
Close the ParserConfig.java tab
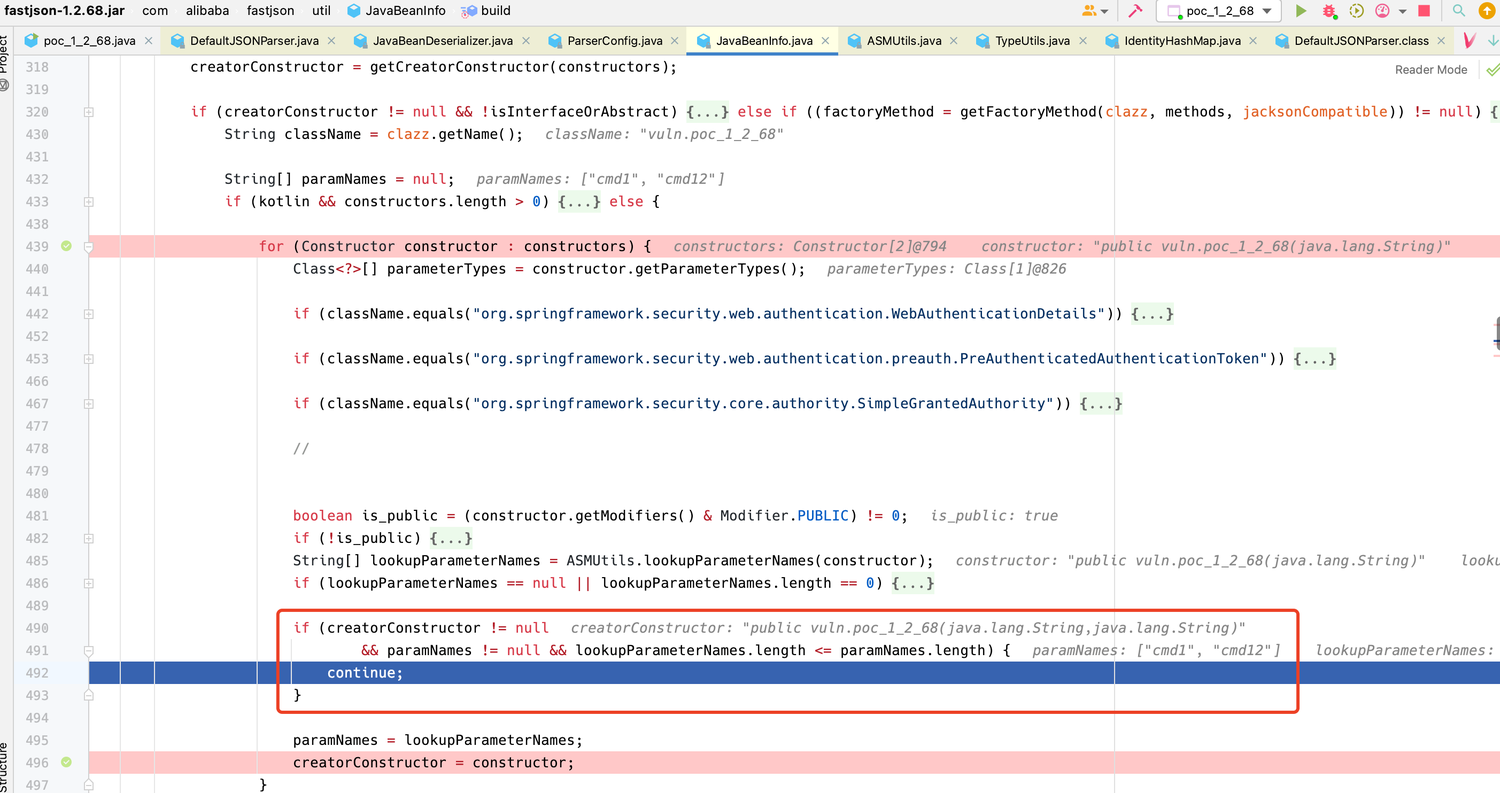coord(673,41)
